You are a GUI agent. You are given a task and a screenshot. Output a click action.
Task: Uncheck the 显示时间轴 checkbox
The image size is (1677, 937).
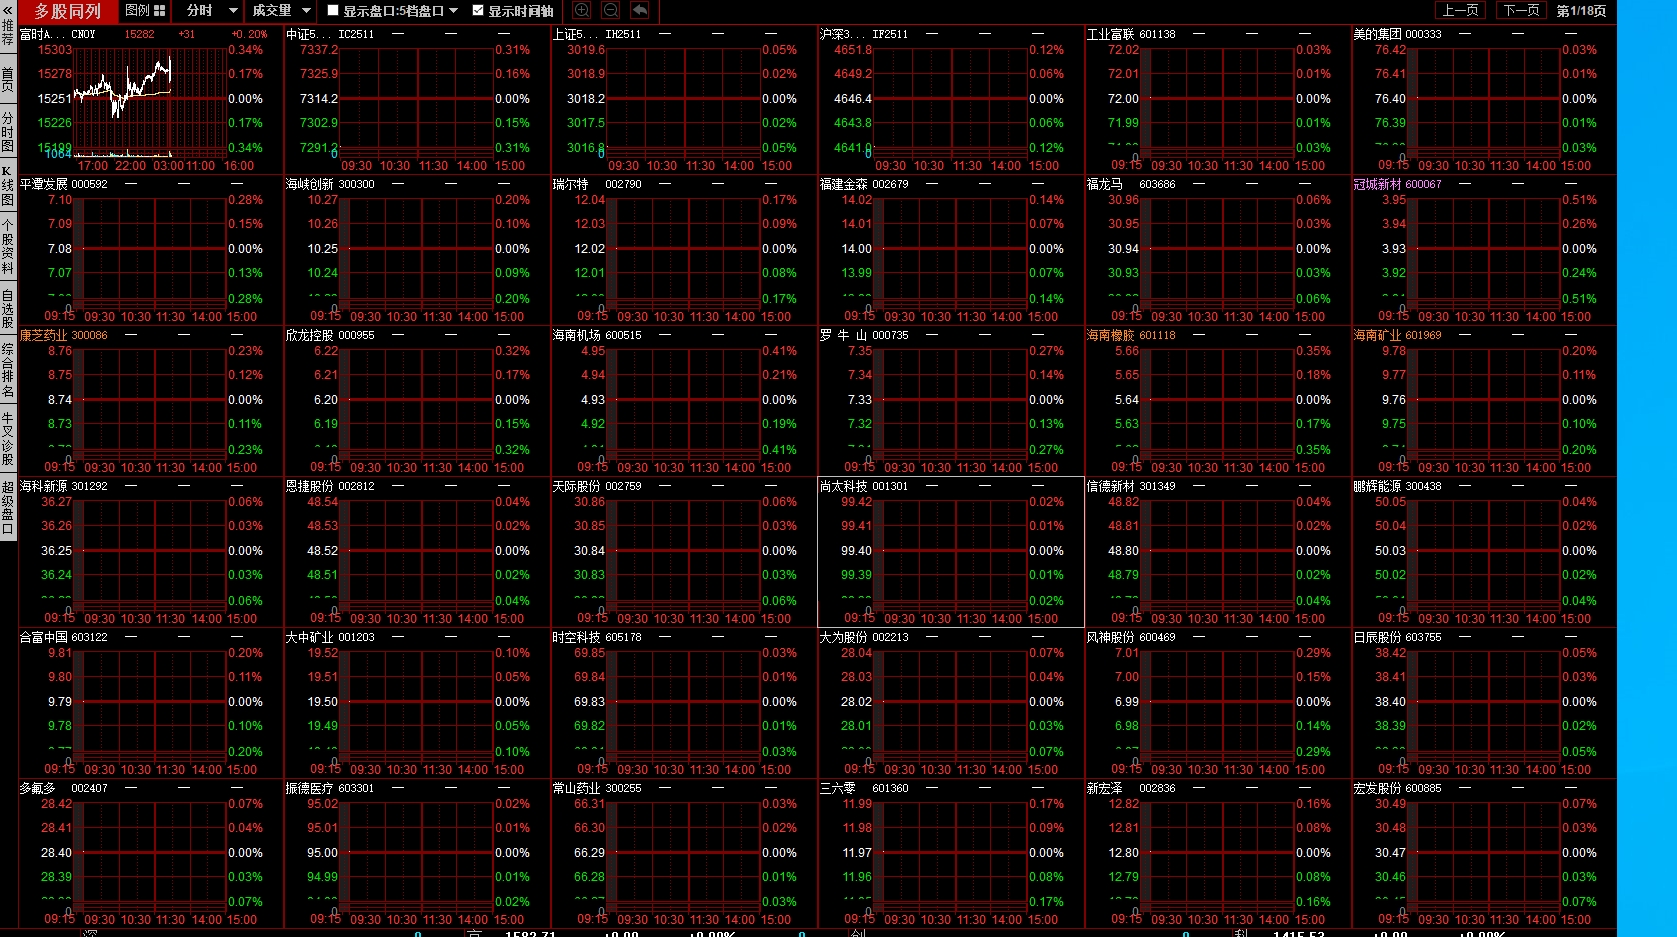point(478,11)
